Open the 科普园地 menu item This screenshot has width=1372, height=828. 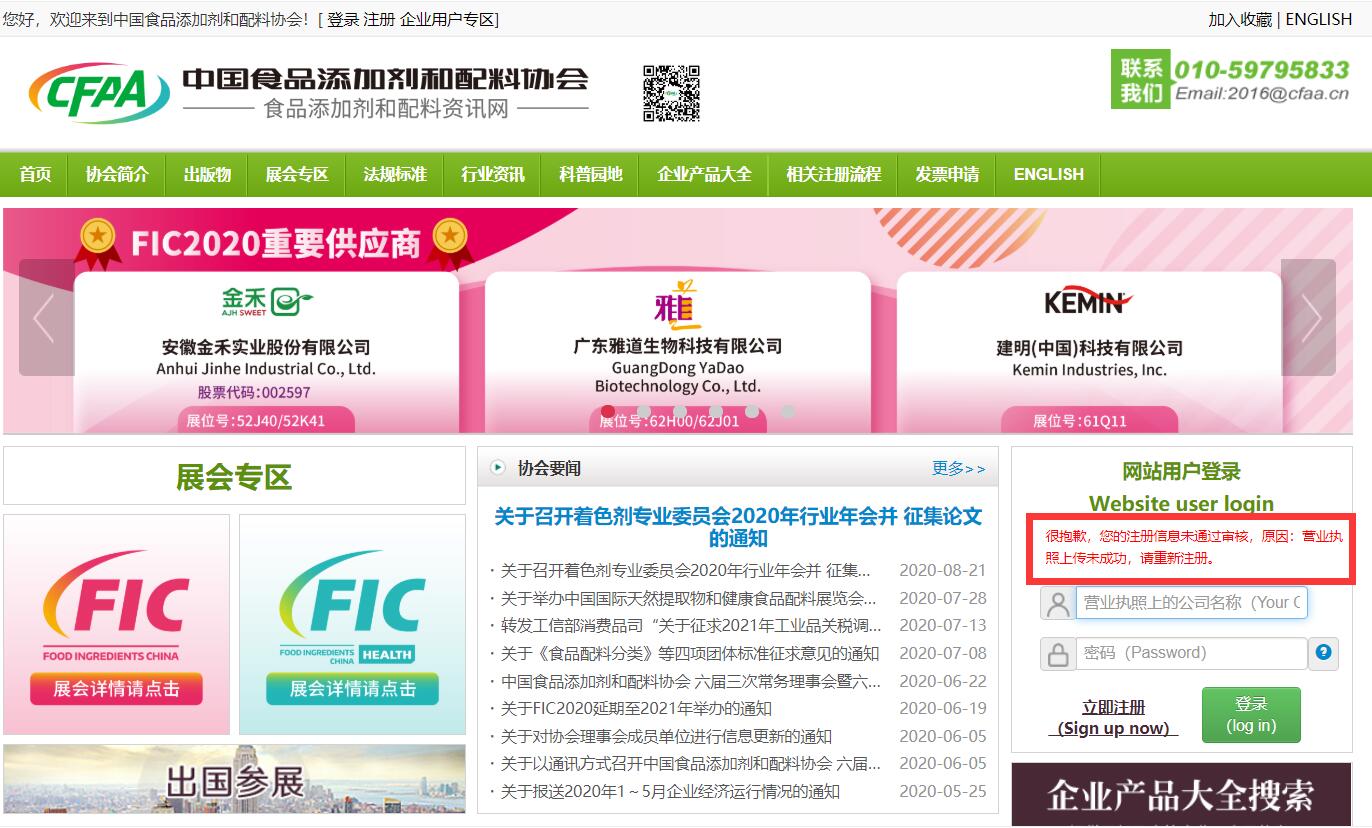tap(591, 174)
